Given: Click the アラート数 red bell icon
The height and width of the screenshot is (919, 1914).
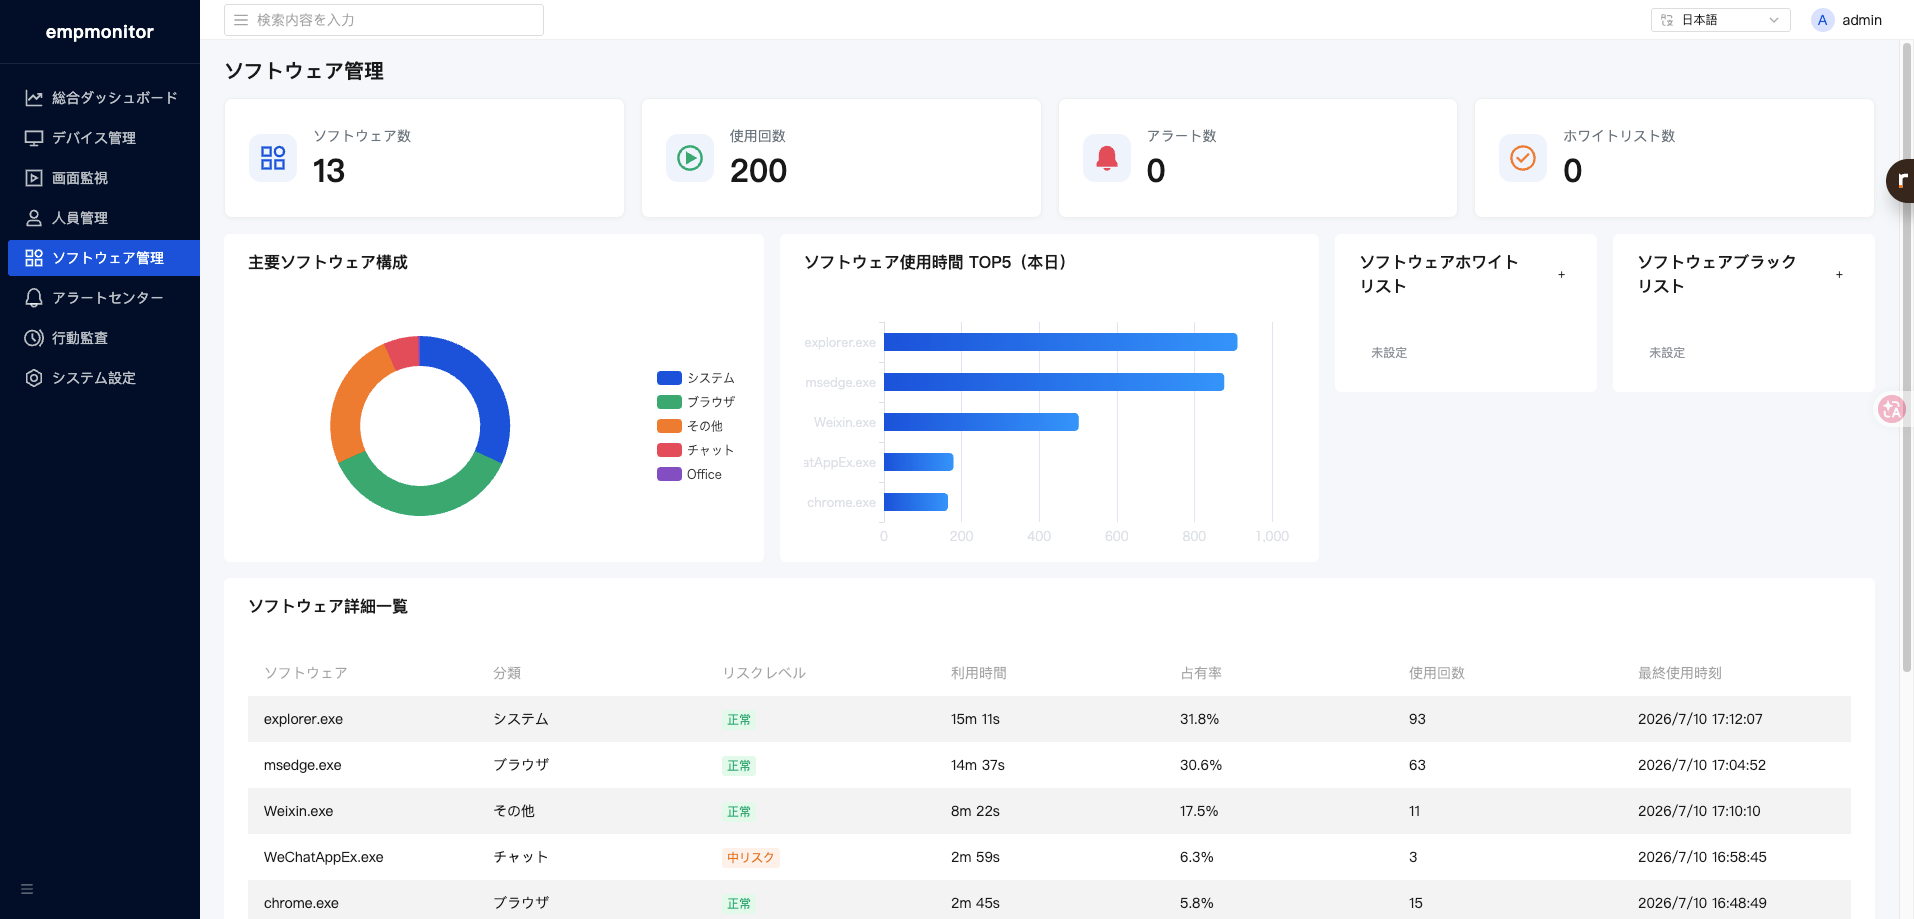Looking at the screenshot, I should 1107,158.
